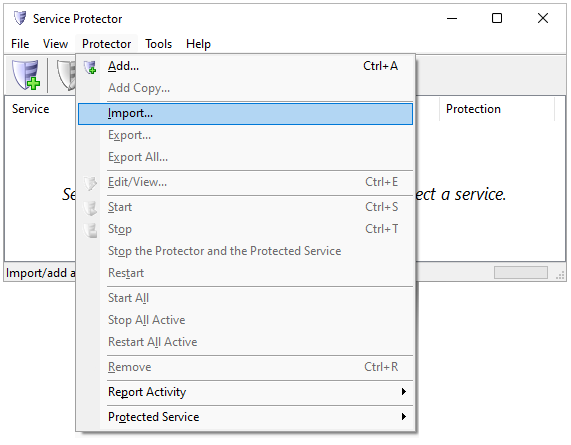
Task: Click the Service column header
Action: [x=31, y=109]
